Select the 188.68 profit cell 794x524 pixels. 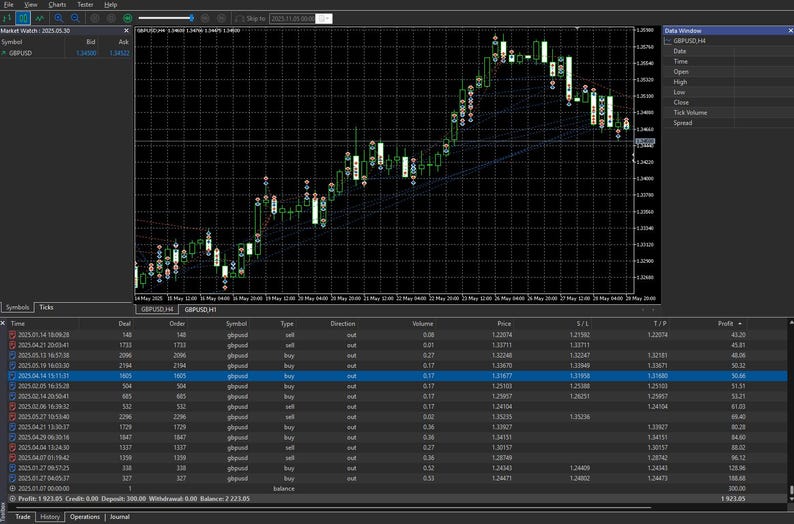pos(737,478)
